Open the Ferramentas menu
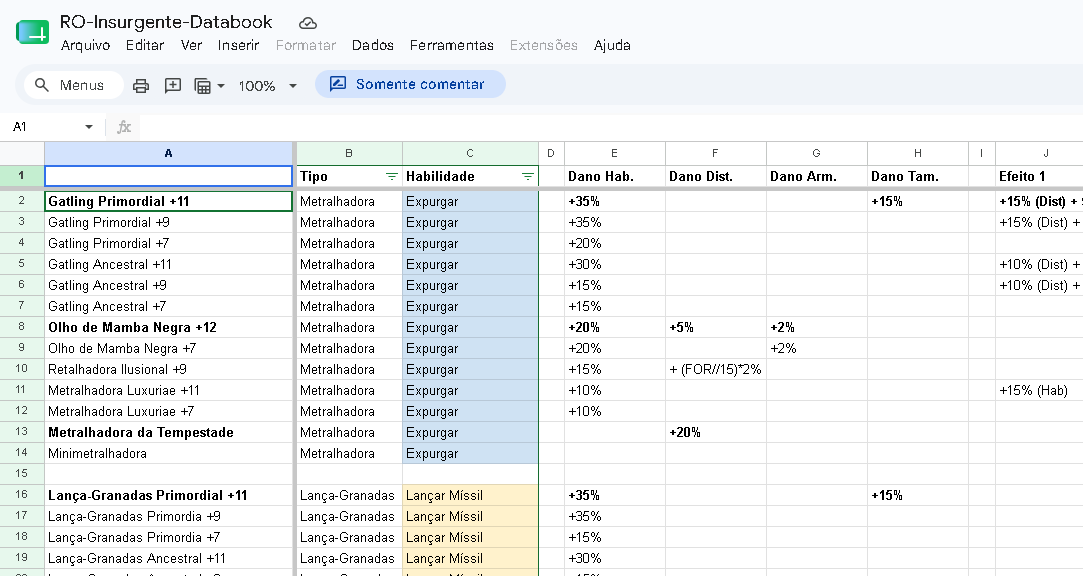Image resolution: width=1083 pixels, height=576 pixels. [x=452, y=46]
